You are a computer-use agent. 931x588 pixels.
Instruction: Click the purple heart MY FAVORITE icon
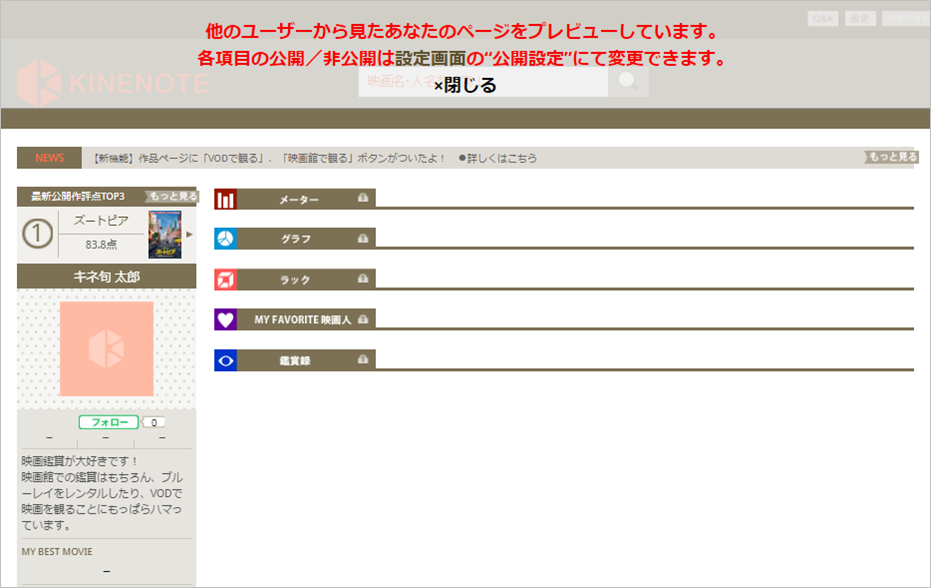pos(225,319)
